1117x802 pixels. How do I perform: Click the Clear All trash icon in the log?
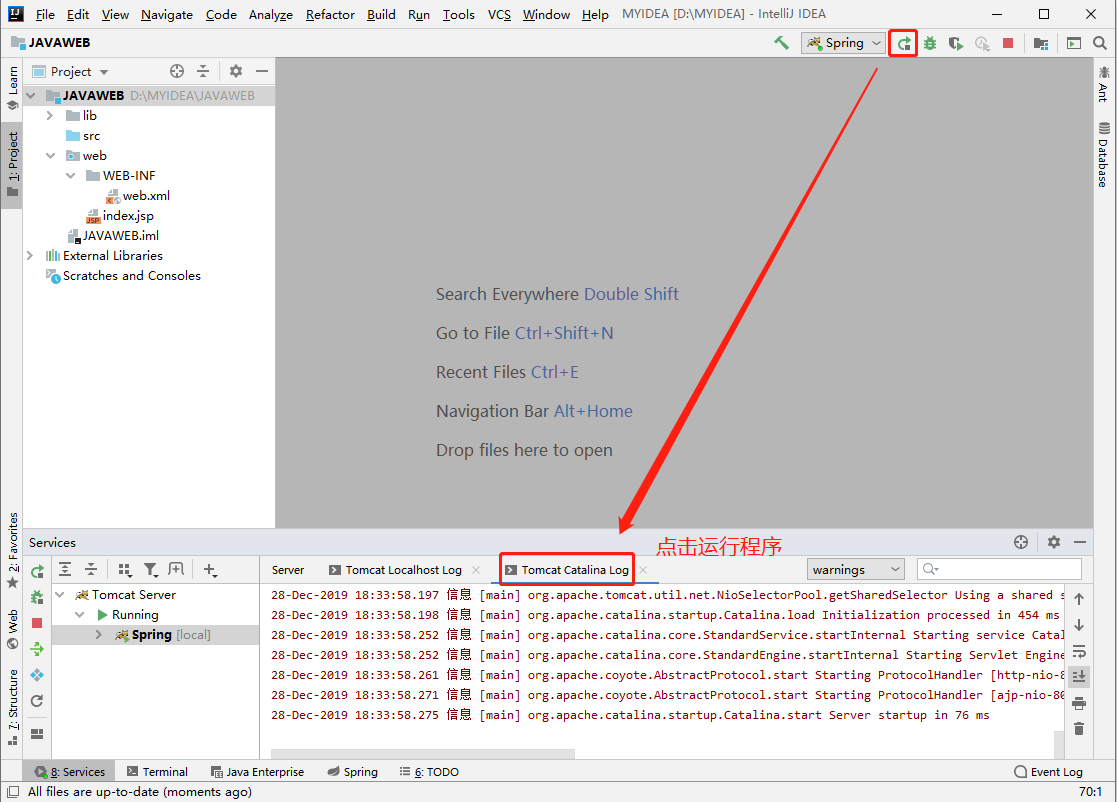click(1079, 729)
